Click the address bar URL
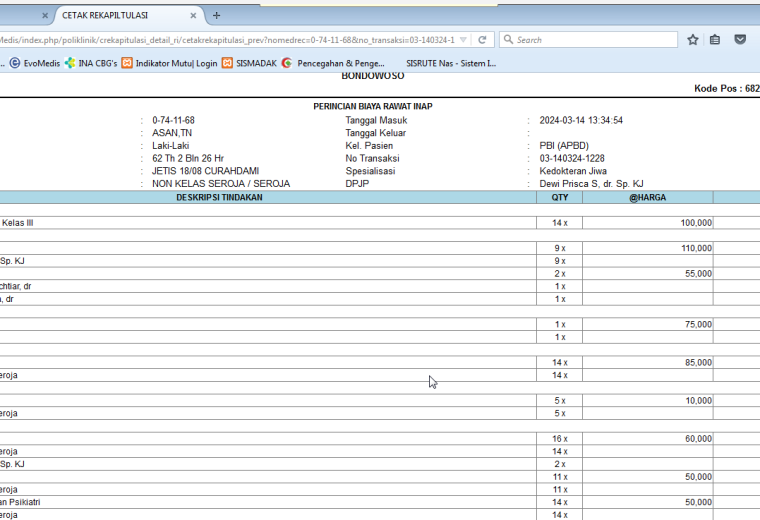Viewport: 760px width, 520px height. (227, 40)
